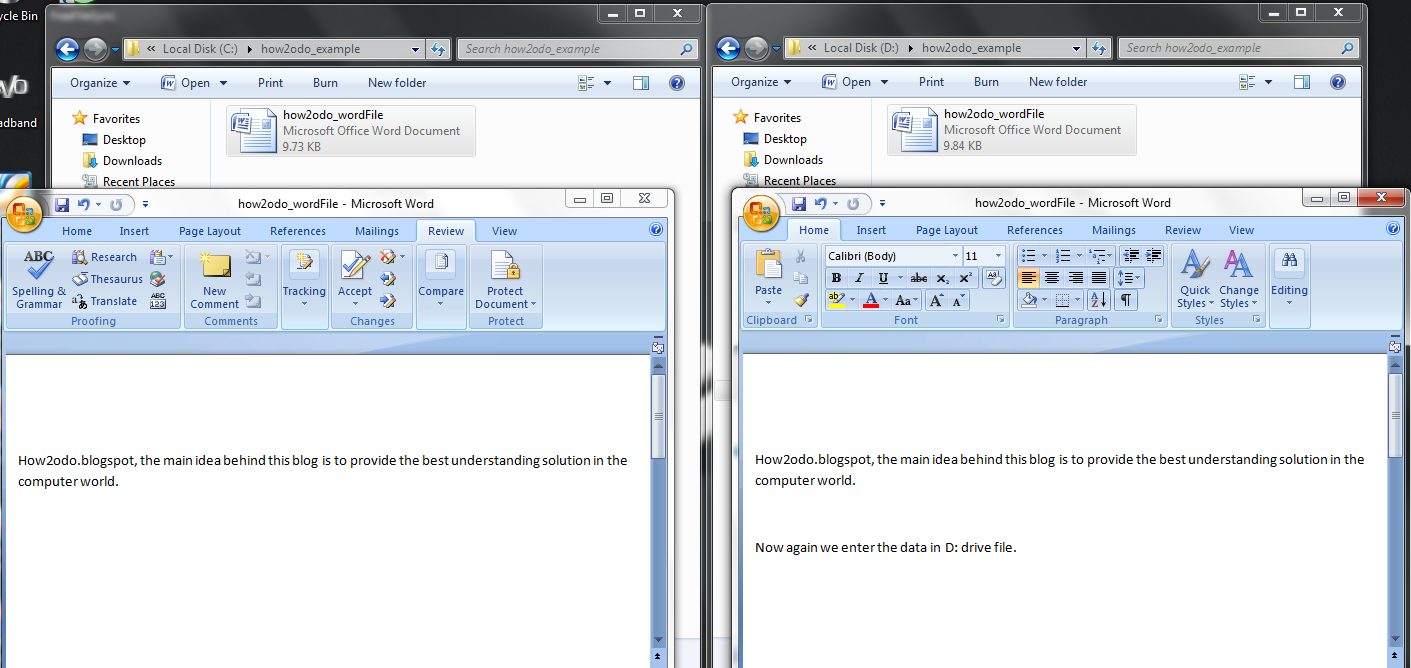Open References tab in left Word window
The height and width of the screenshot is (668, 1411).
298,231
